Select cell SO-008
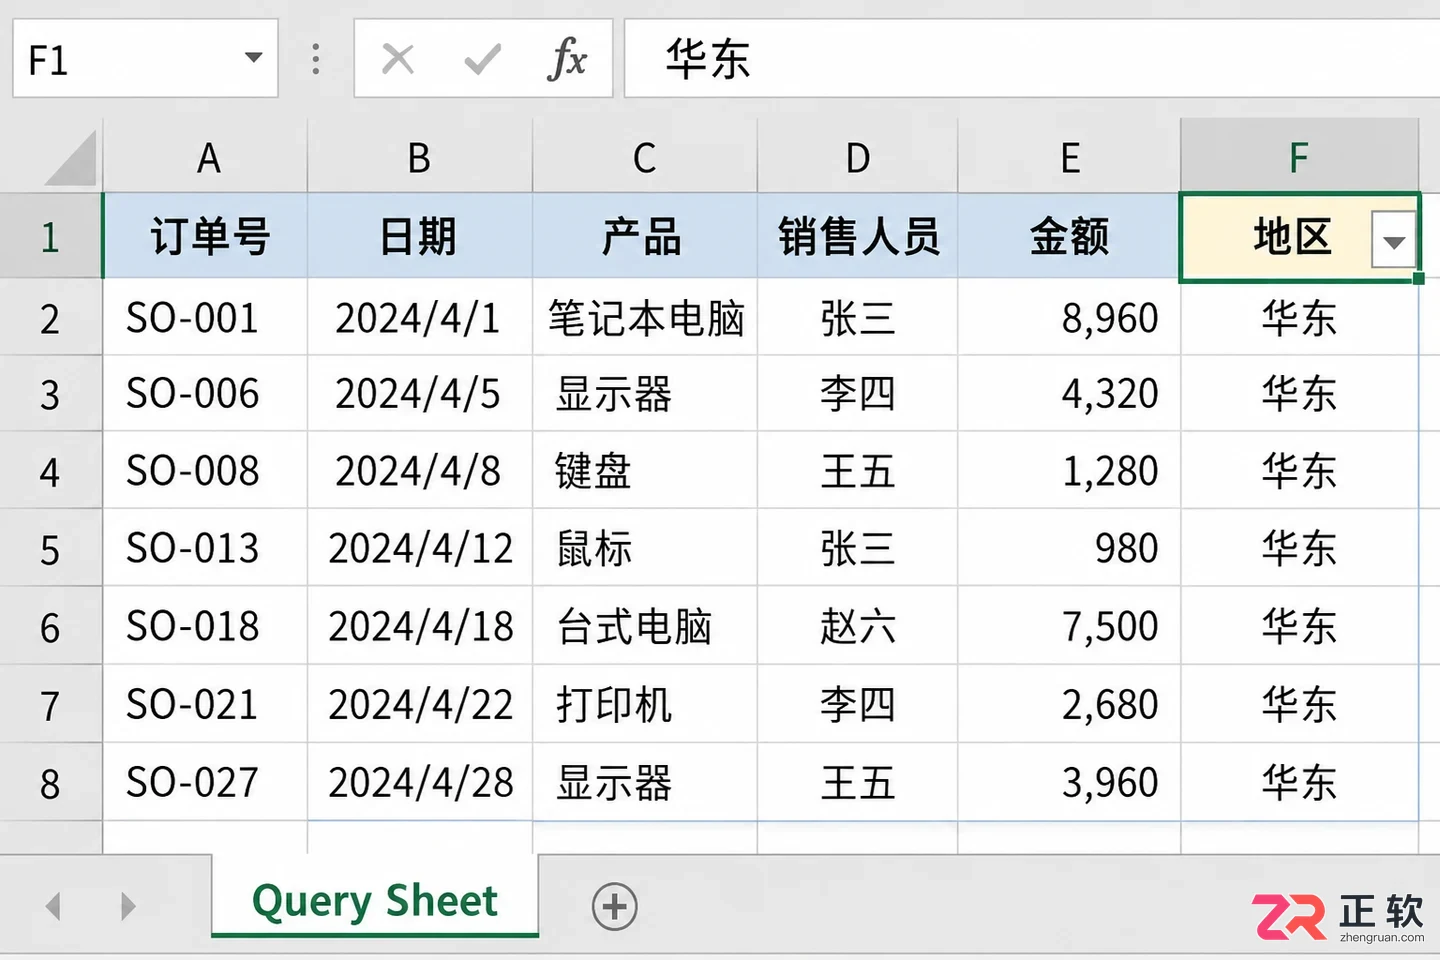Viewport: 1440px width, 960px height. [x=206, y=471]
